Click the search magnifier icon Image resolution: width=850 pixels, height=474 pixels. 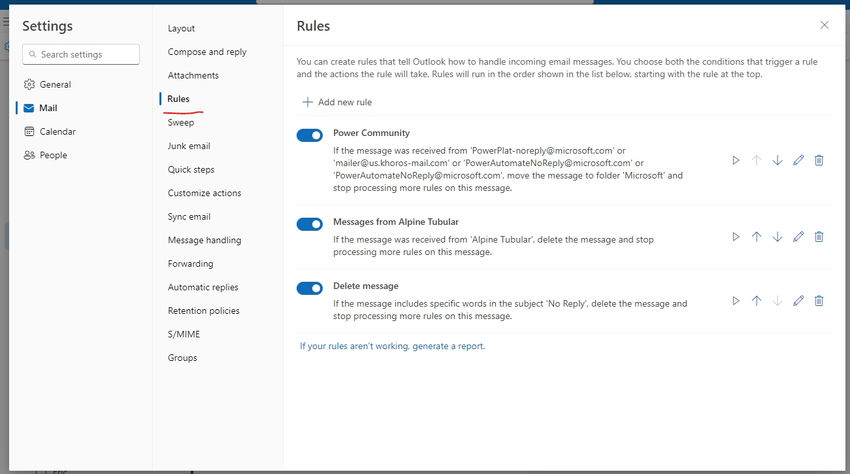(x=33, y=54)
